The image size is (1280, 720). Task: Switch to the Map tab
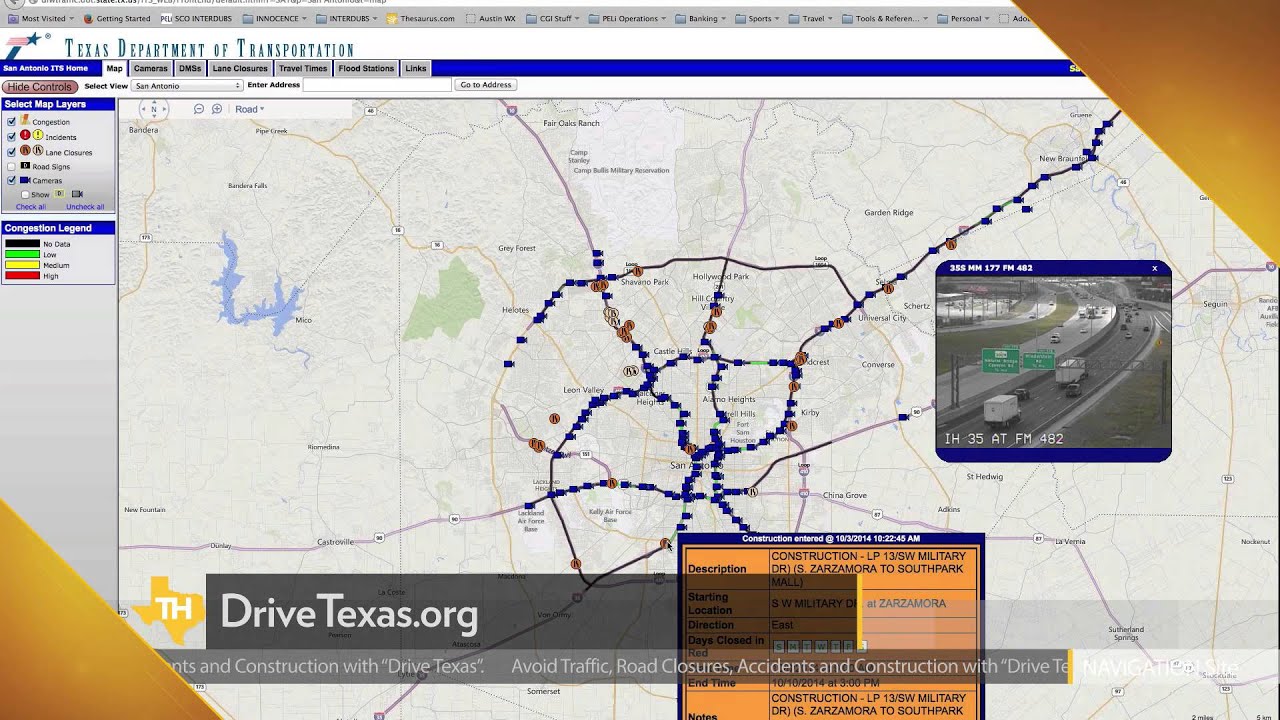pyautogui.click(x=114, y=68)
